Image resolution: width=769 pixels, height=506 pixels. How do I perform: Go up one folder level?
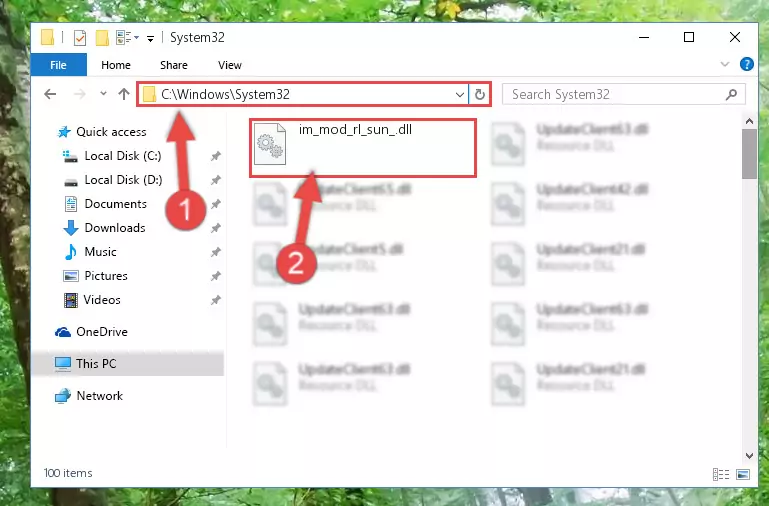coord(124,94)
